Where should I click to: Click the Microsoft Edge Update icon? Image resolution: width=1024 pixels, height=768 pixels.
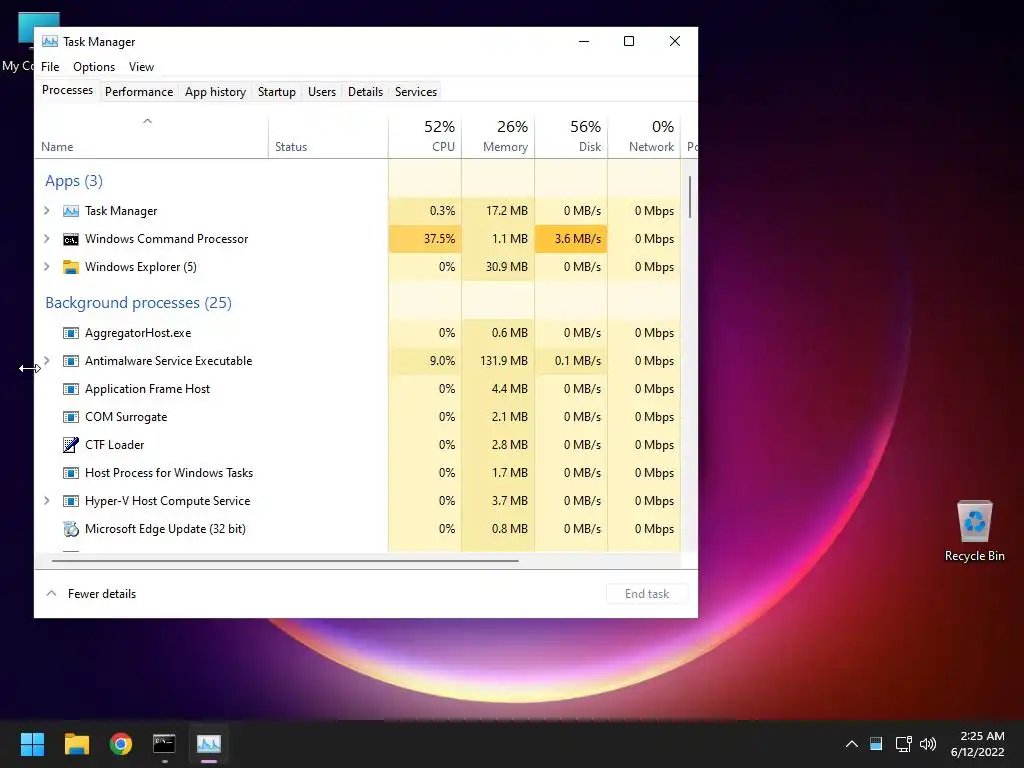(x=71, y=529)
